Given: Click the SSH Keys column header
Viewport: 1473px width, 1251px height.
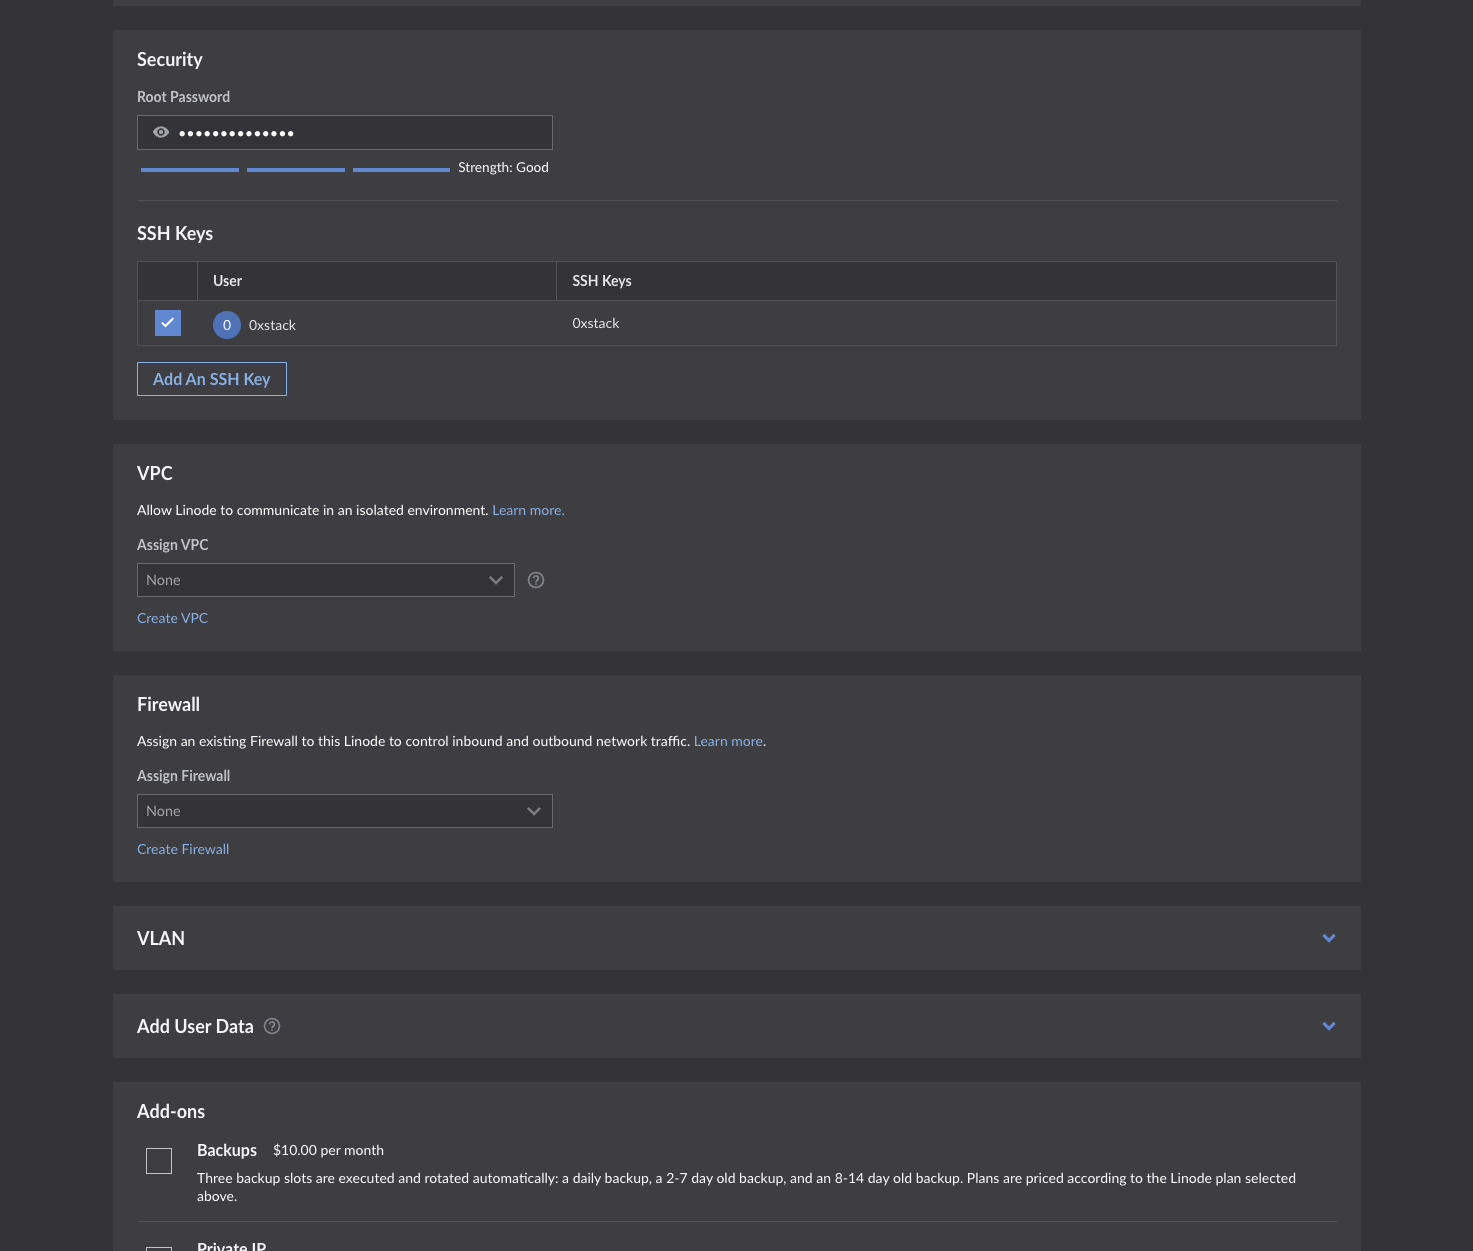Looking at the screenshot, I should click(602, 281).
